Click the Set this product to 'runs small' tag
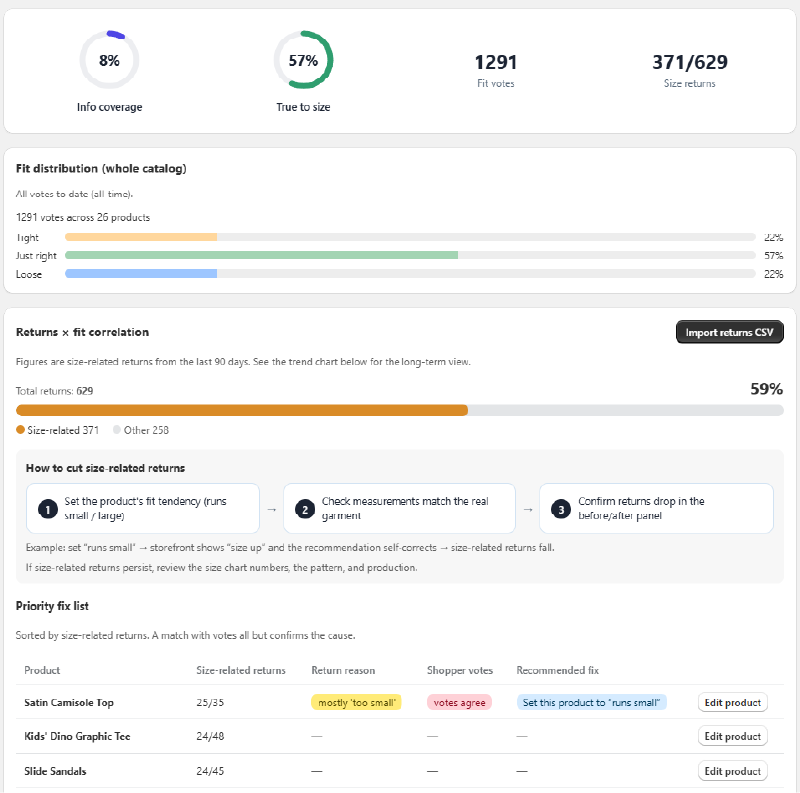The image size is (800, 793). pos(591,702)
